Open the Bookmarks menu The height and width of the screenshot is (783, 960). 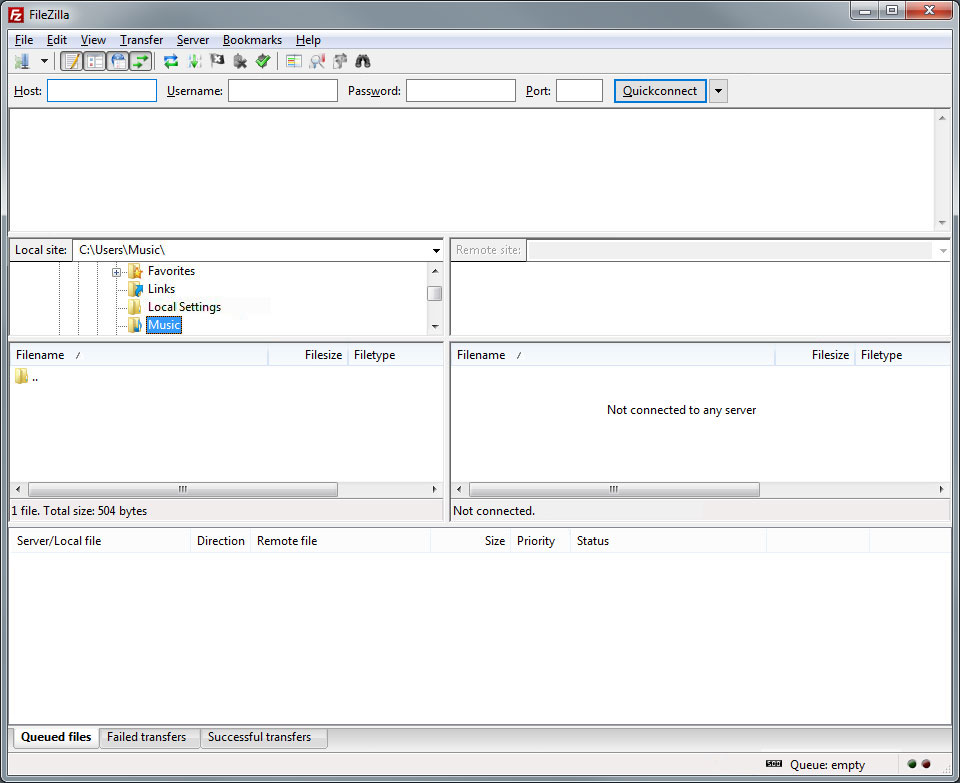point(252,40)
